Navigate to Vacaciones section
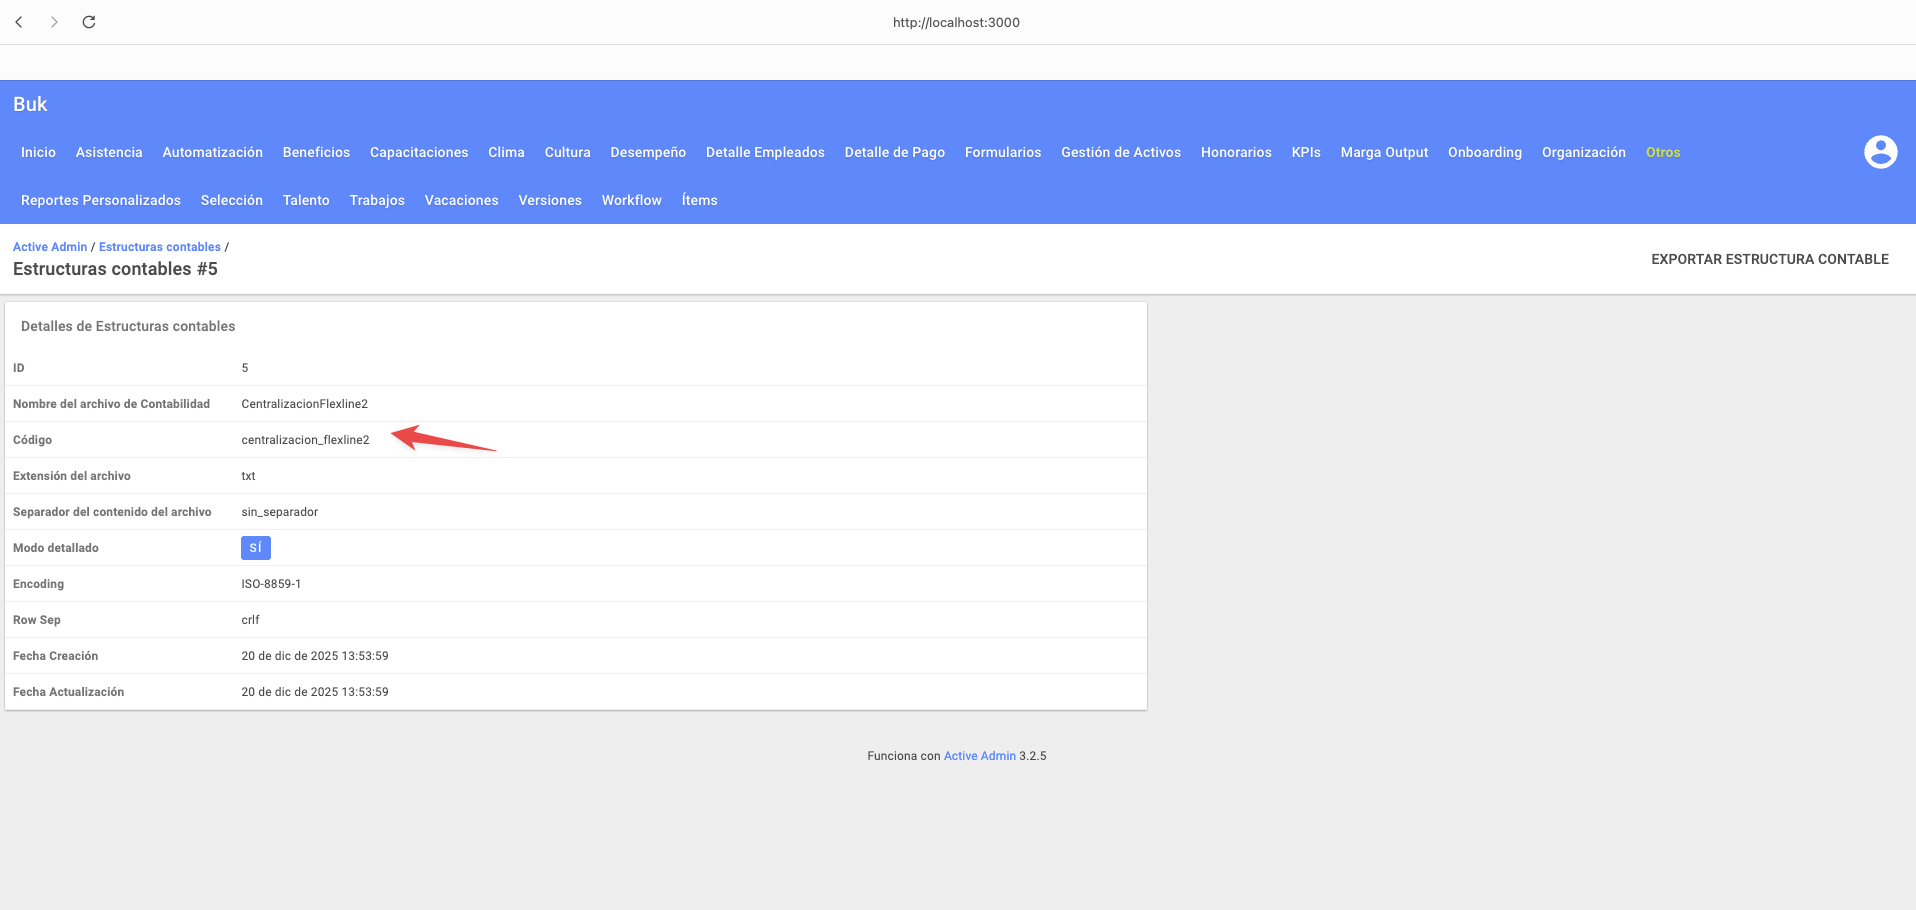Screen dimensions: 1916x910 pos(461,200)
